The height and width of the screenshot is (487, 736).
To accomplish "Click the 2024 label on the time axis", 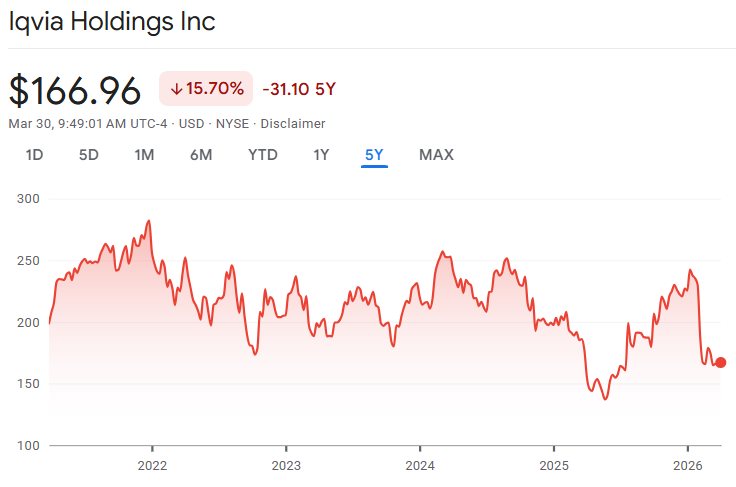I will click(420, 465).
